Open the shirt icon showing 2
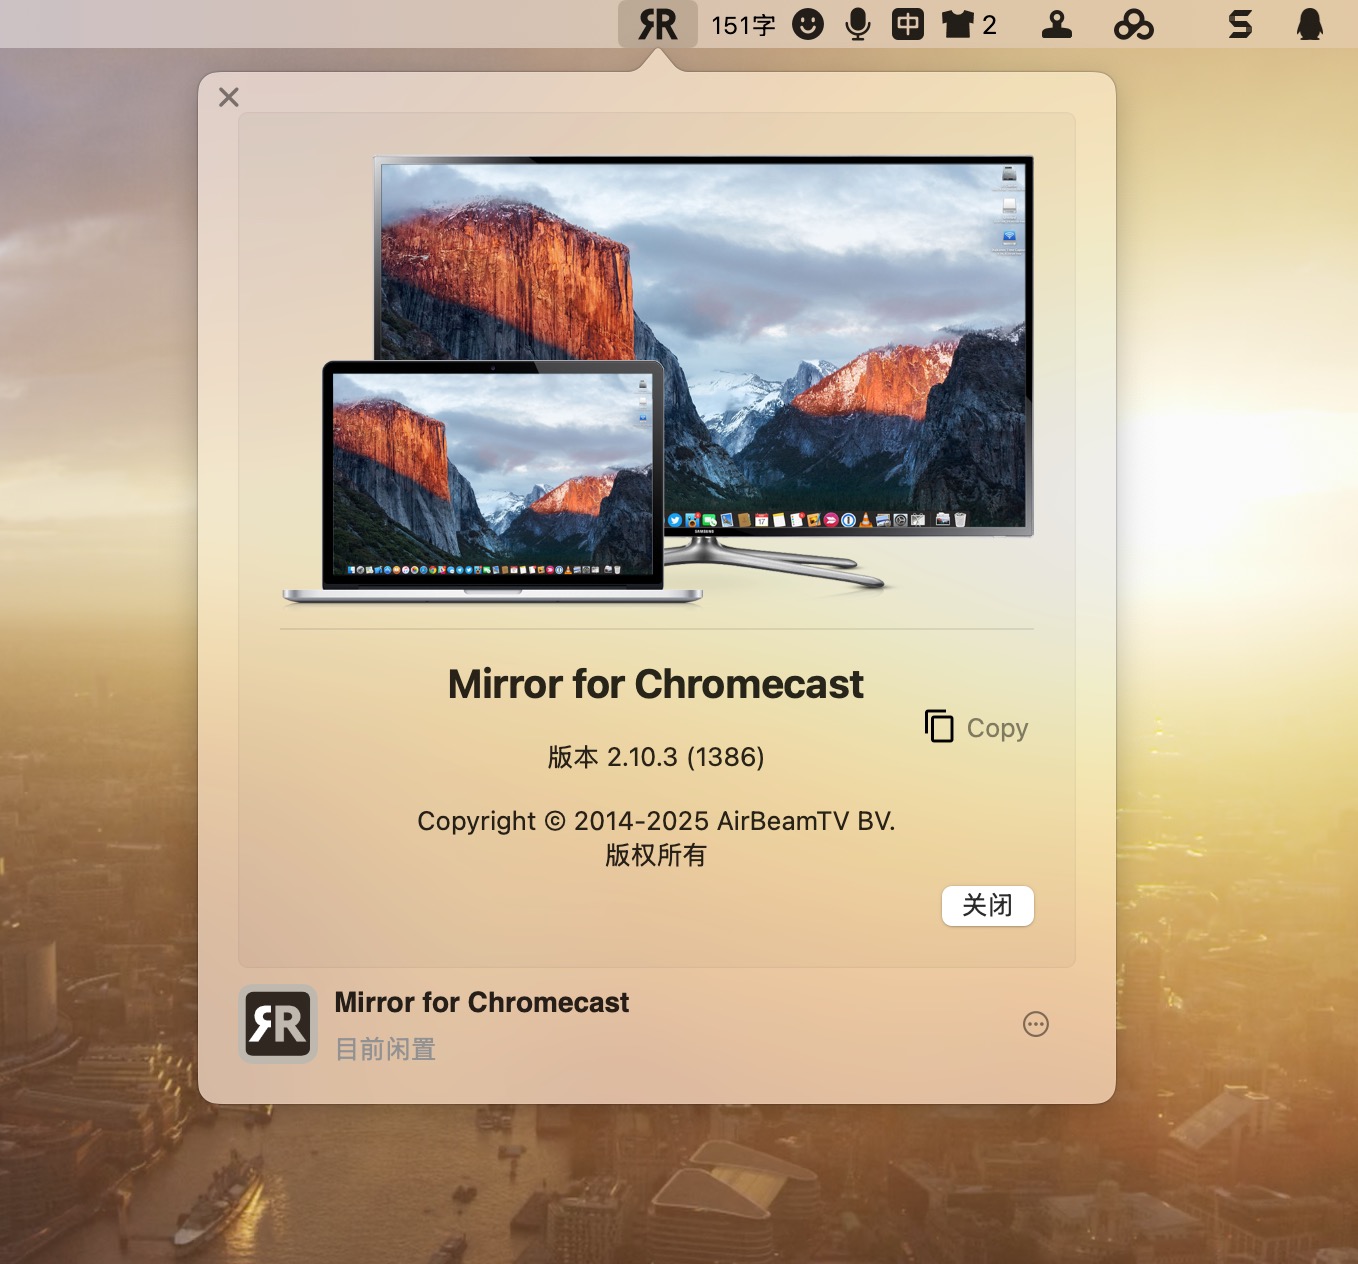 click(x=969, y=25)
